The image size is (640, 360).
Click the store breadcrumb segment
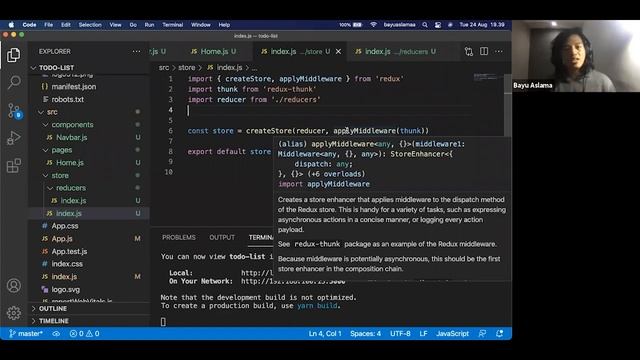pos(186,67)
